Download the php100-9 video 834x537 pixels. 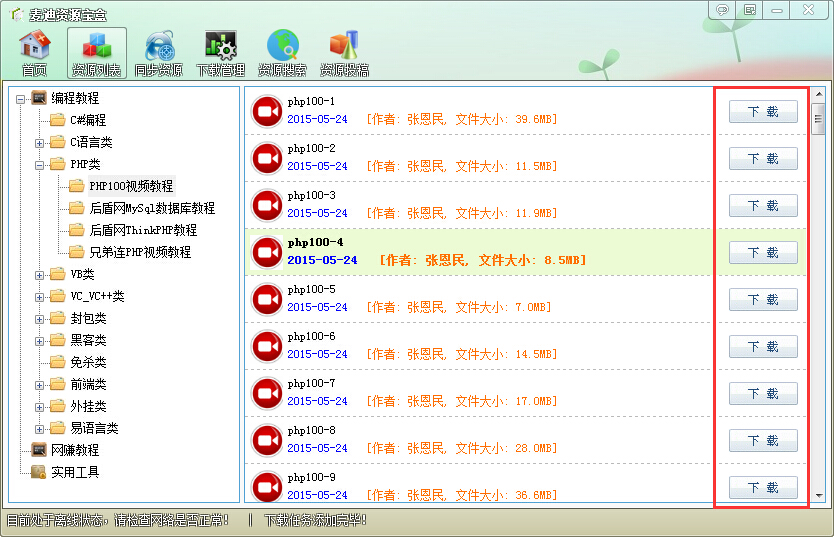(x=763, y=488)
